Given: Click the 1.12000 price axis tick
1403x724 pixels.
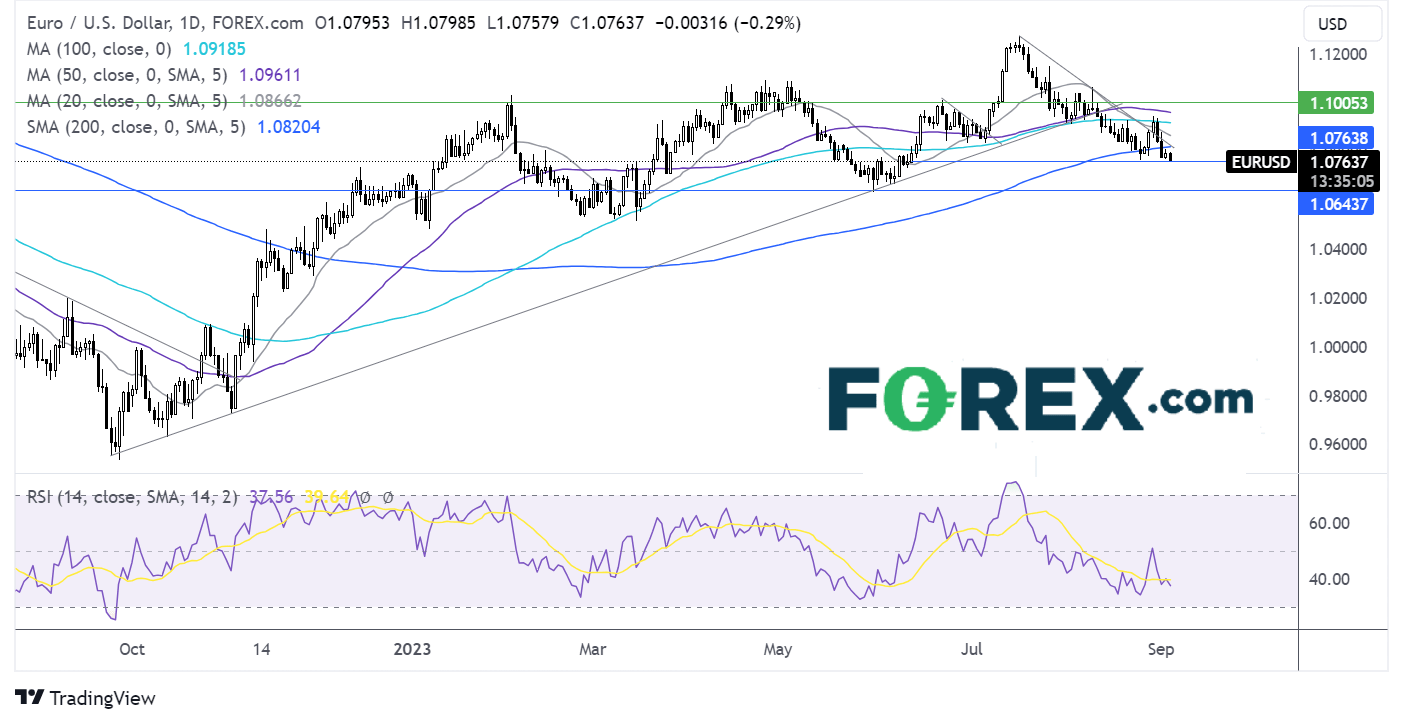Looking at the screenshot, I should [x=1339, y=54].
